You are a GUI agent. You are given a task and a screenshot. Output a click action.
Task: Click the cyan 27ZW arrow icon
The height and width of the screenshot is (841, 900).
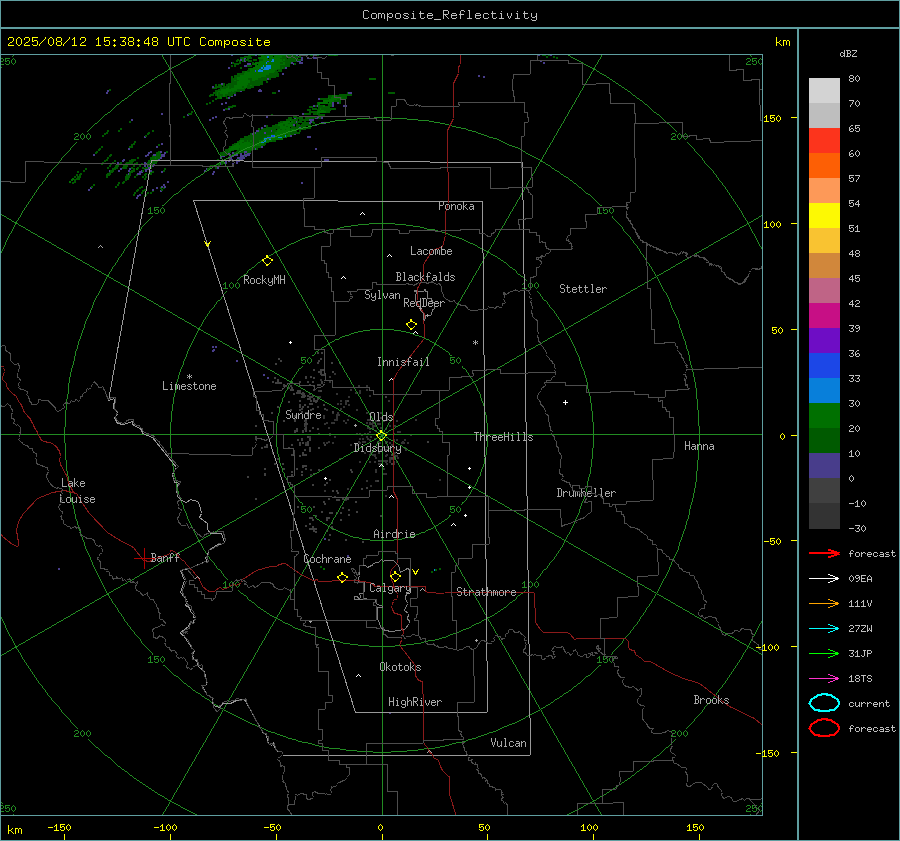click(824, 629)
